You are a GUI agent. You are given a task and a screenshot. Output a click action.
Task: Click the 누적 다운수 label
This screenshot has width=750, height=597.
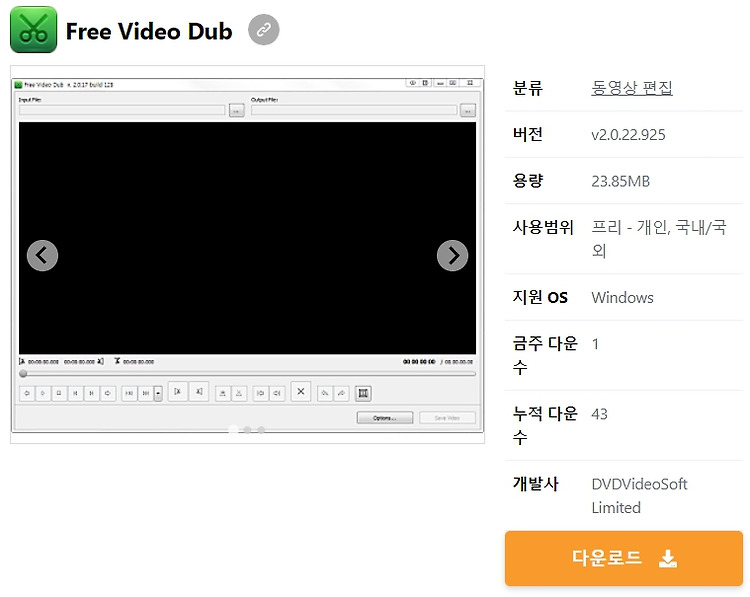coord(545,425)
